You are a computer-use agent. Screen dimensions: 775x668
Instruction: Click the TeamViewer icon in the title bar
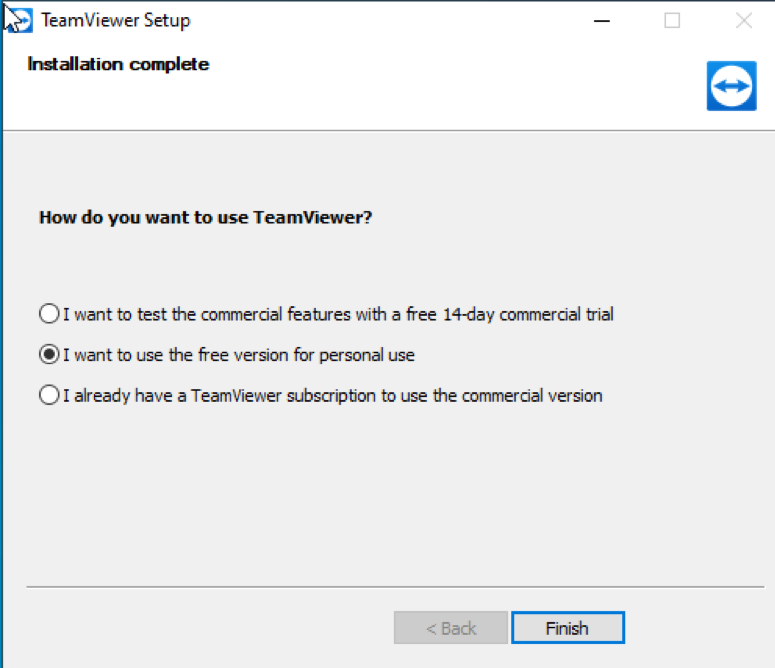pyautogui.click(x=20, y=21)
